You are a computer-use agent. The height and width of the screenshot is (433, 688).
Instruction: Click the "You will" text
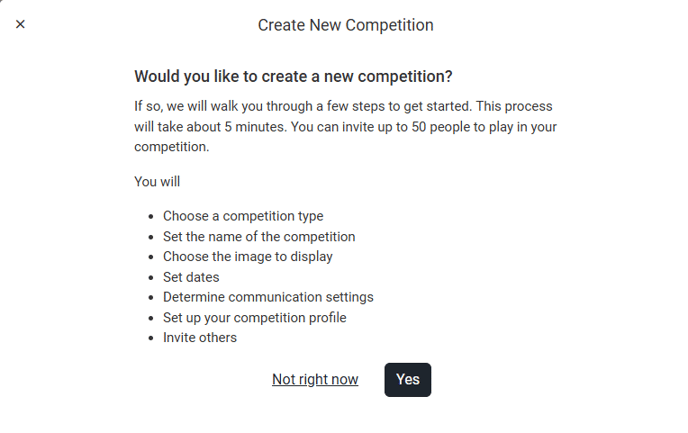click(157, 182)
